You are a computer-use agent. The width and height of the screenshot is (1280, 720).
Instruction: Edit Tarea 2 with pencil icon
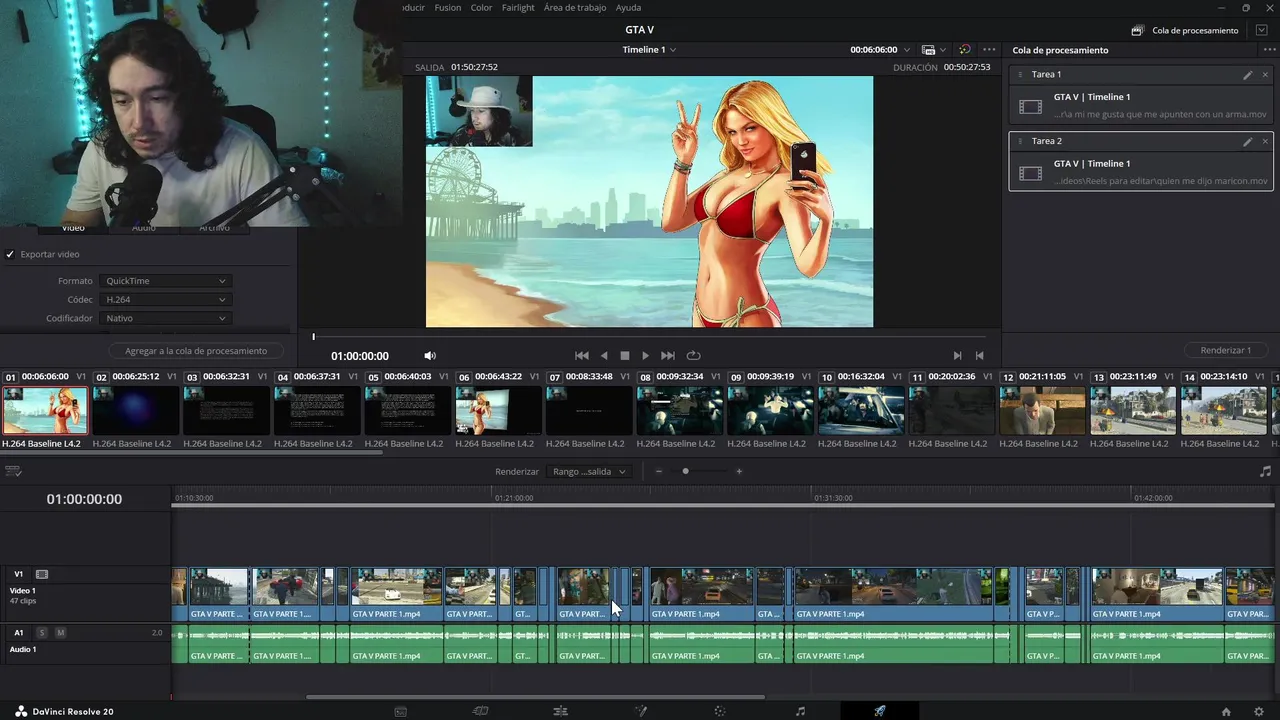pos(1248,142)
